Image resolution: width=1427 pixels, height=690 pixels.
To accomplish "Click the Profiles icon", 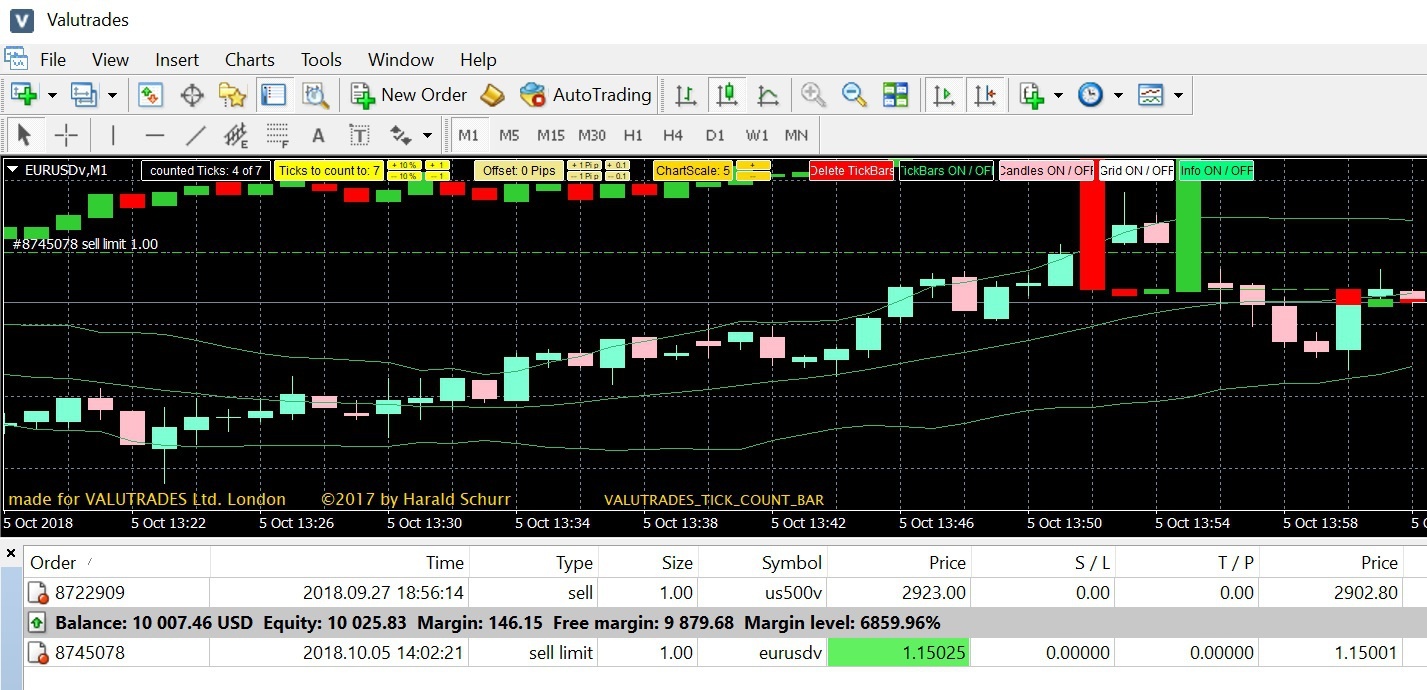I will pyautogui.click(x=84, y=95).
